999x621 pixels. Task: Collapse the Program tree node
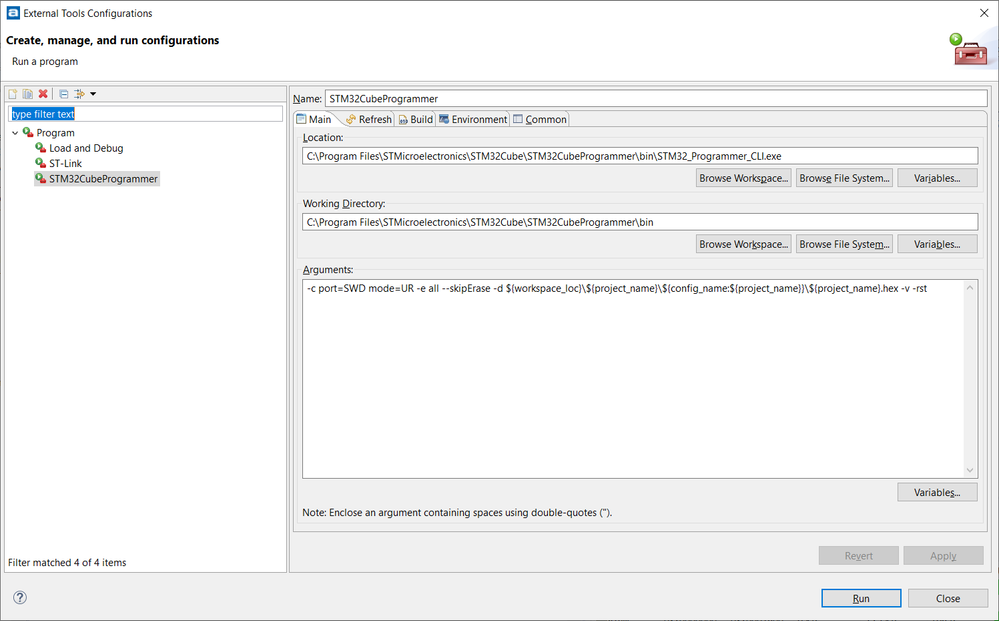pyautogui.click(x=15, y=133)
